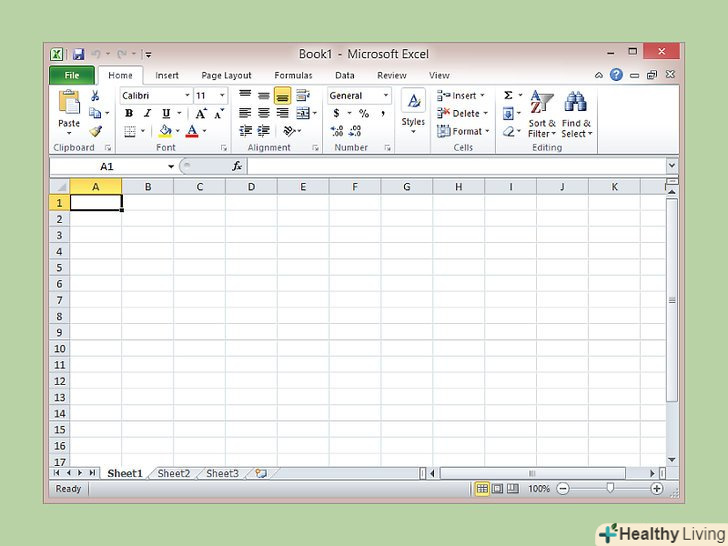The width and height of the screenshot is (728, 546).
Task: Open the Formulas ribbon tab
Action: point(293,75)
